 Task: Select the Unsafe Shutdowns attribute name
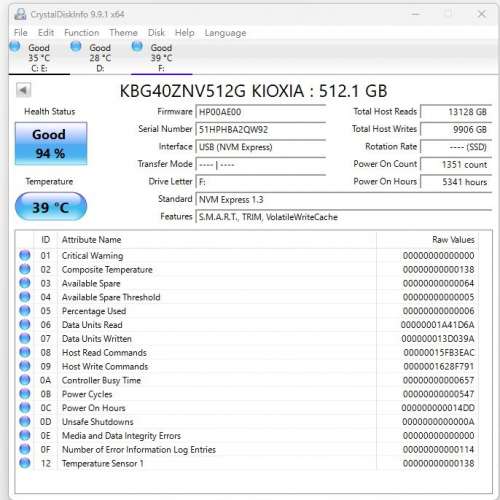tap(98, 422)
